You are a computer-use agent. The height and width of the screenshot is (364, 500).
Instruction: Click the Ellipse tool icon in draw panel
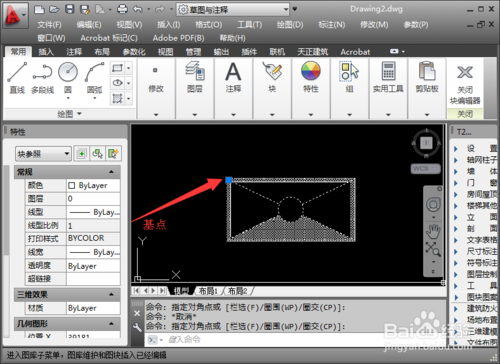pyautogui.click(x=118, y=83)
